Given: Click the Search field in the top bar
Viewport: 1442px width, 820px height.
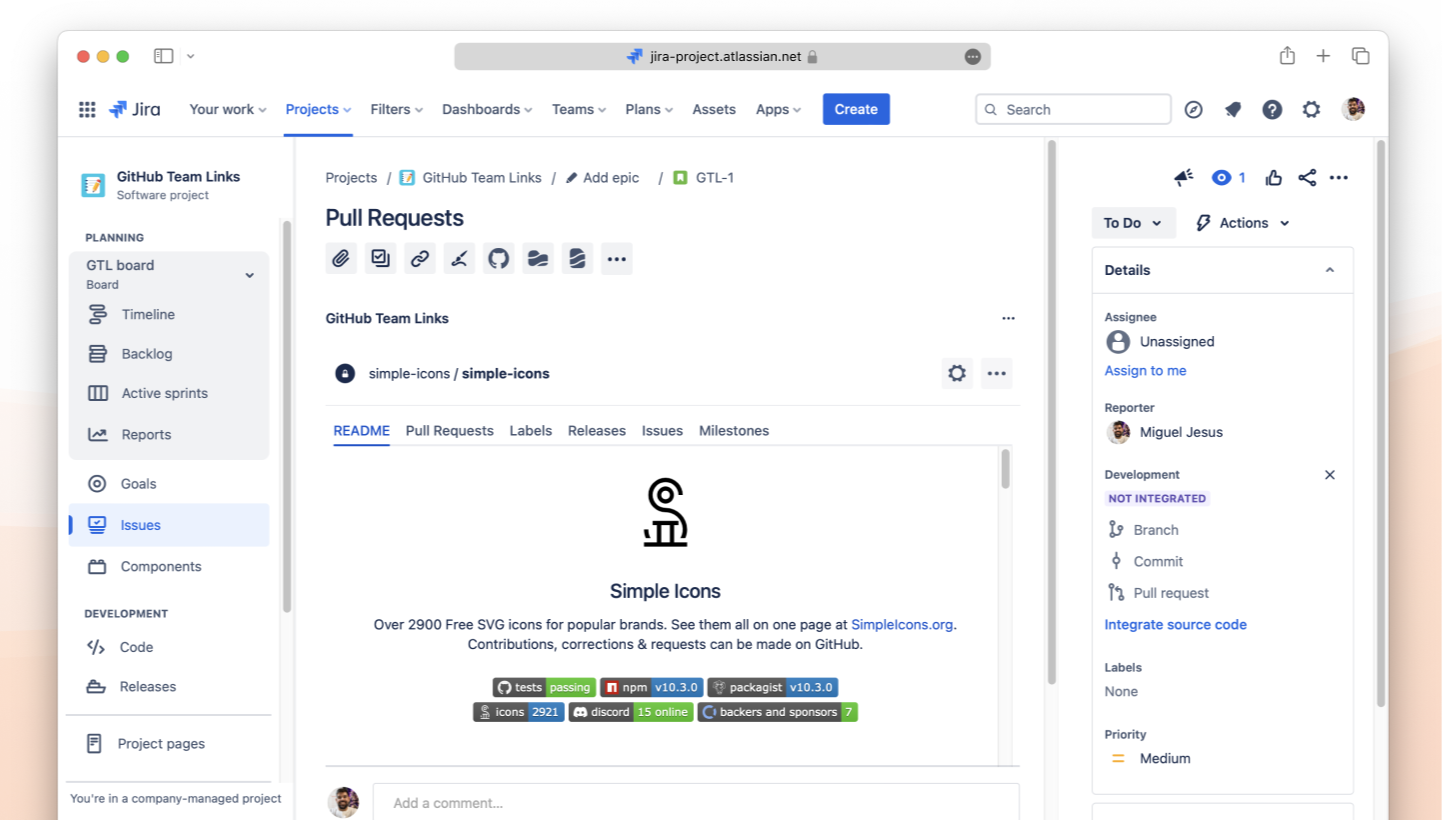Looking at the screenshot, I should [x=1073, y=109].
